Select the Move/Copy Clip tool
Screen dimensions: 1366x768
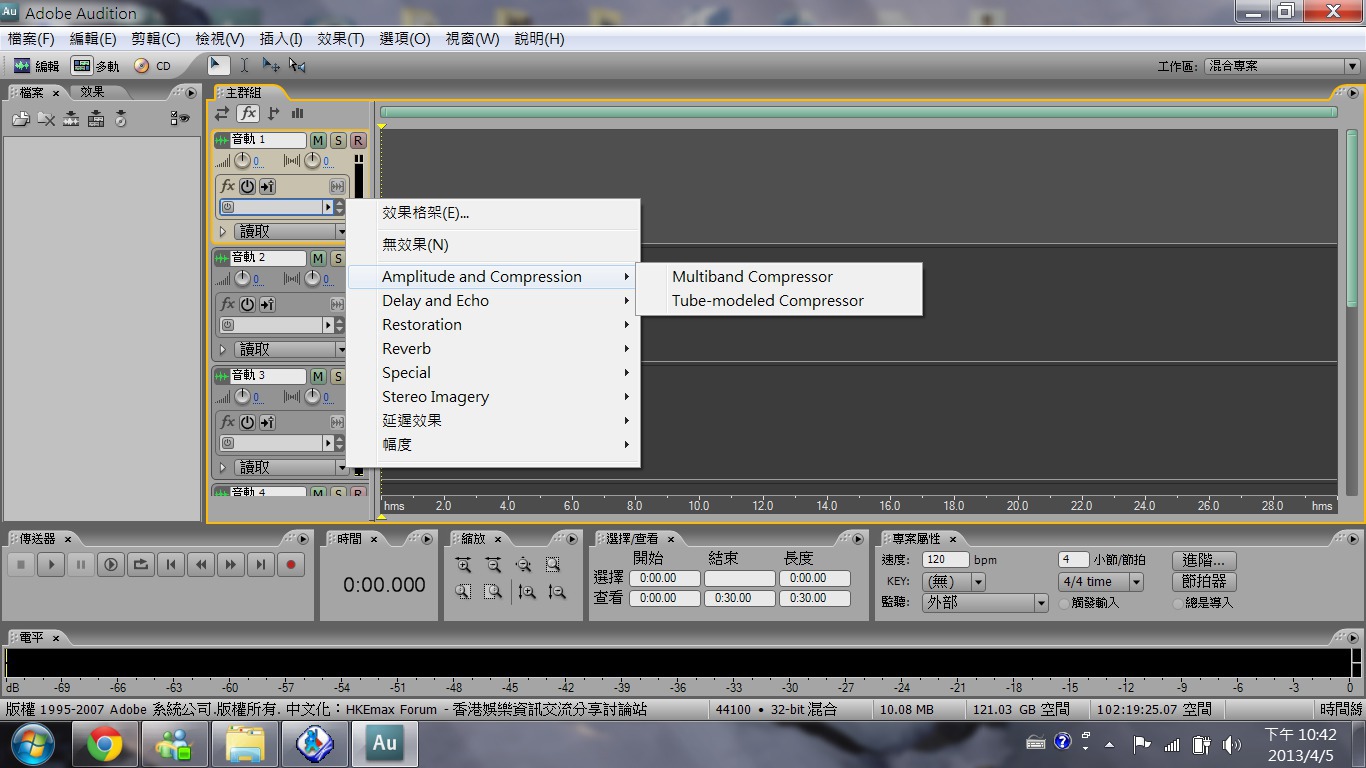click(271, 65)
